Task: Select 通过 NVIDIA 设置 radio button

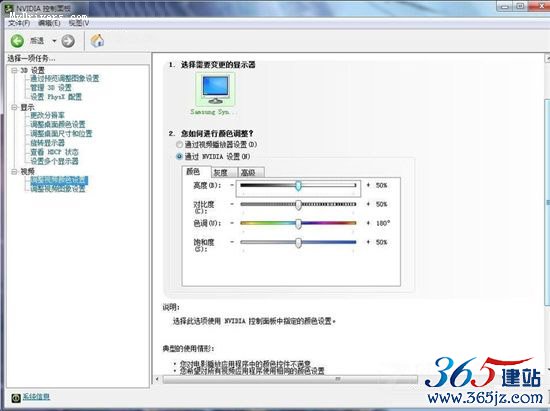Action: point(179,156)
